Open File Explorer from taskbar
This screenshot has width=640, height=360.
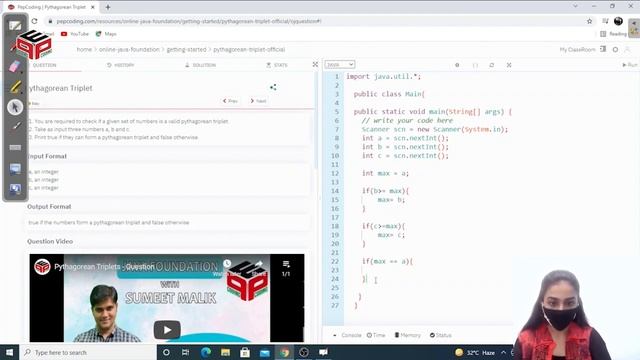coord(225,352)
